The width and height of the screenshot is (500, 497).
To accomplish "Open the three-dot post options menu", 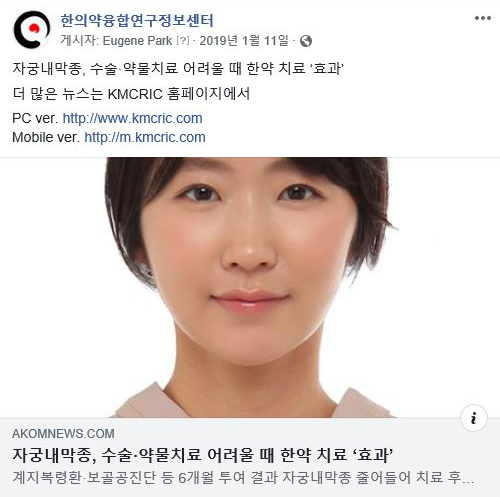I will [483, 18].
